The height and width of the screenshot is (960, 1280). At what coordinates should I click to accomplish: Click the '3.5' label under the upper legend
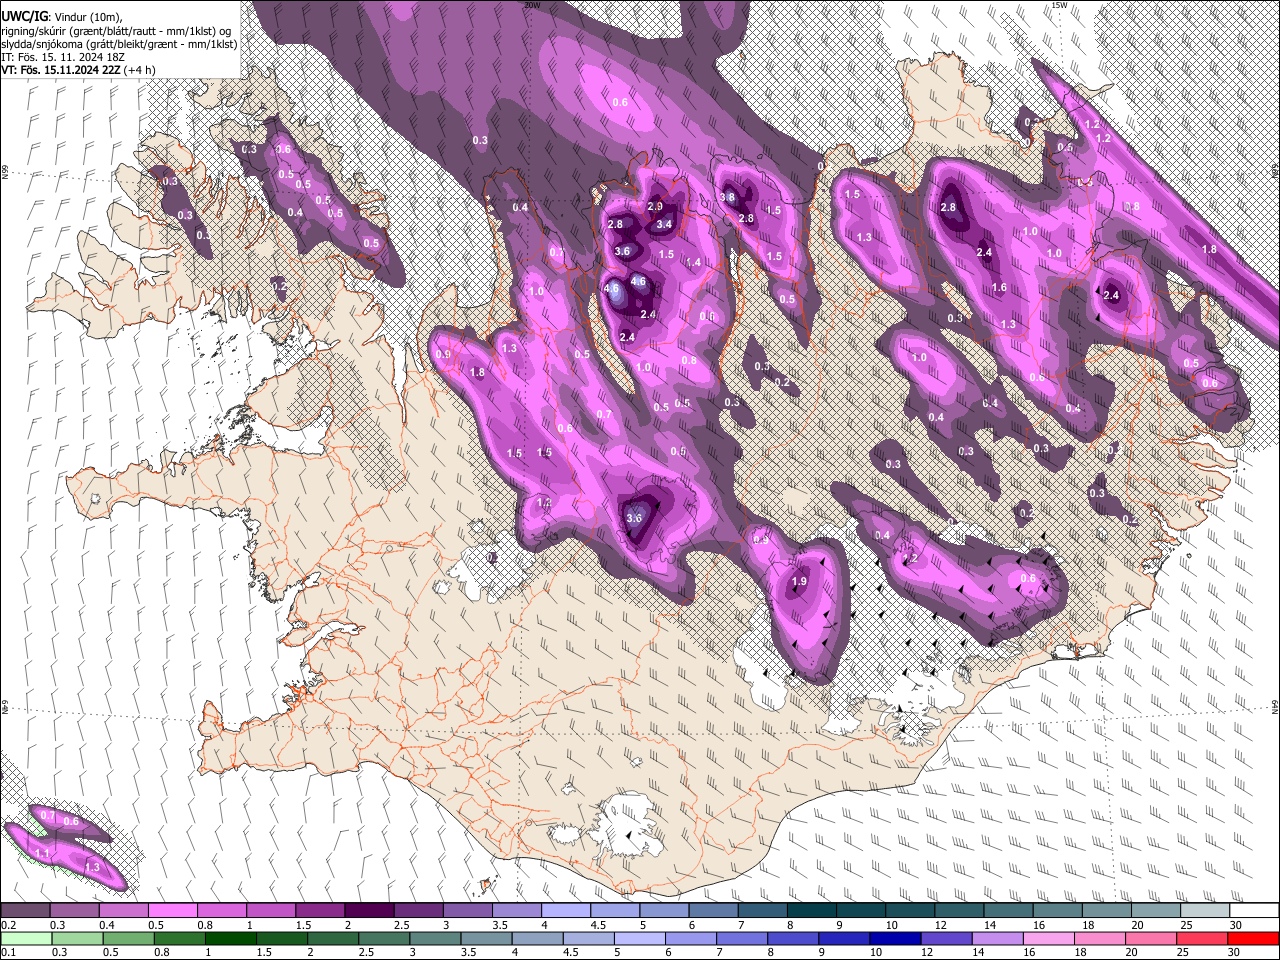(499, 925)
